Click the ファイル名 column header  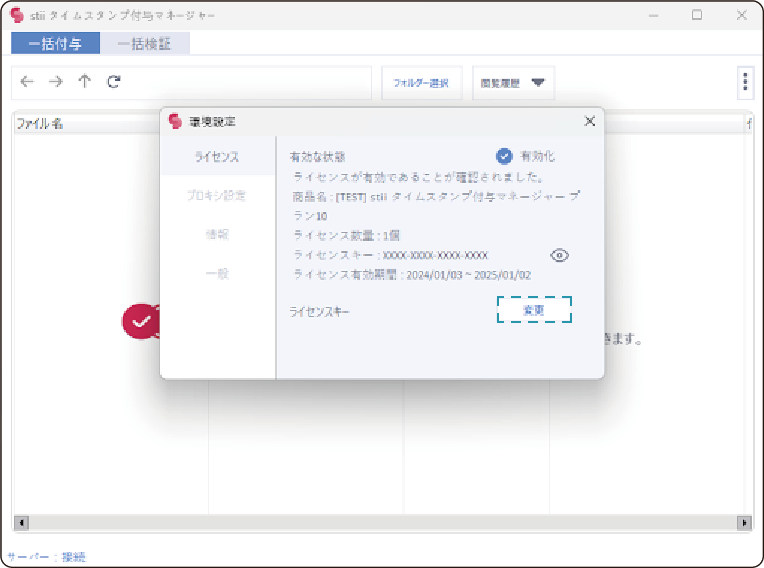tap(40, 123)
